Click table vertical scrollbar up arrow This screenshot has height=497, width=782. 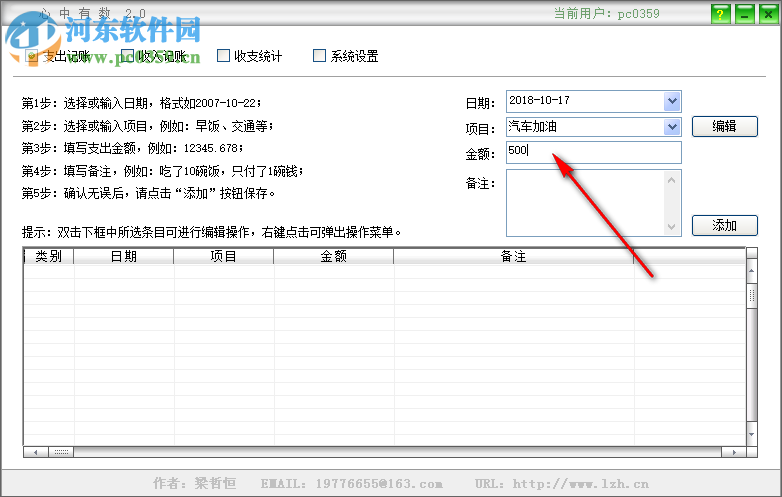pos(752,270)
